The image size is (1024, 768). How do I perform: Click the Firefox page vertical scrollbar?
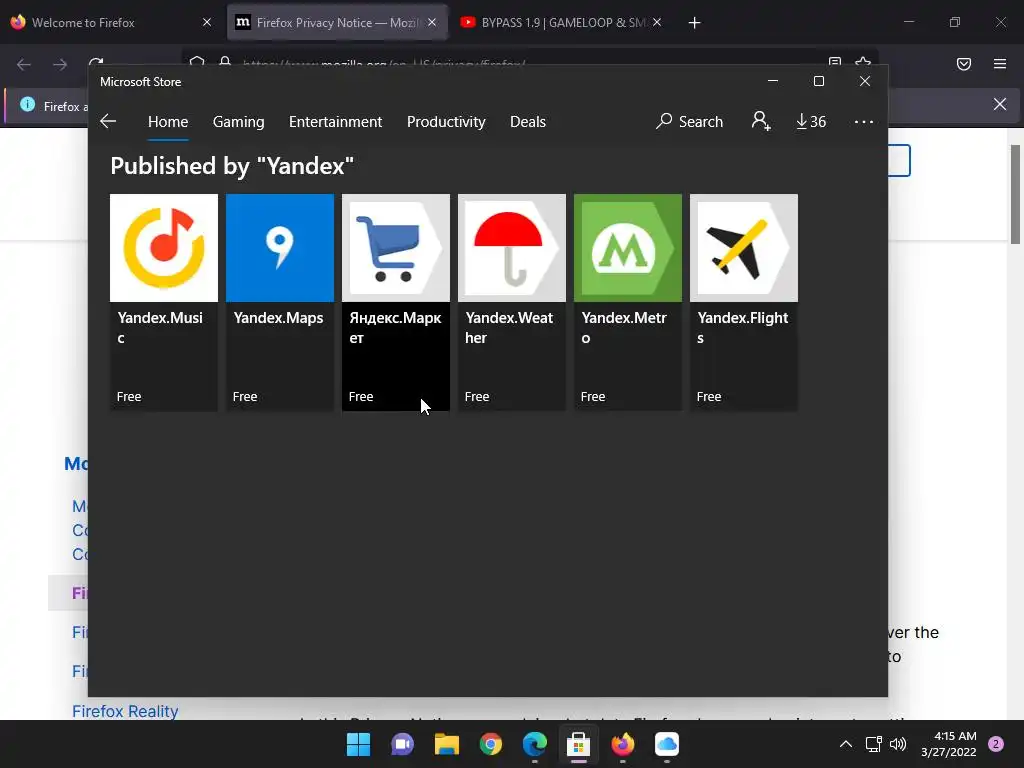coord(1016,195)
